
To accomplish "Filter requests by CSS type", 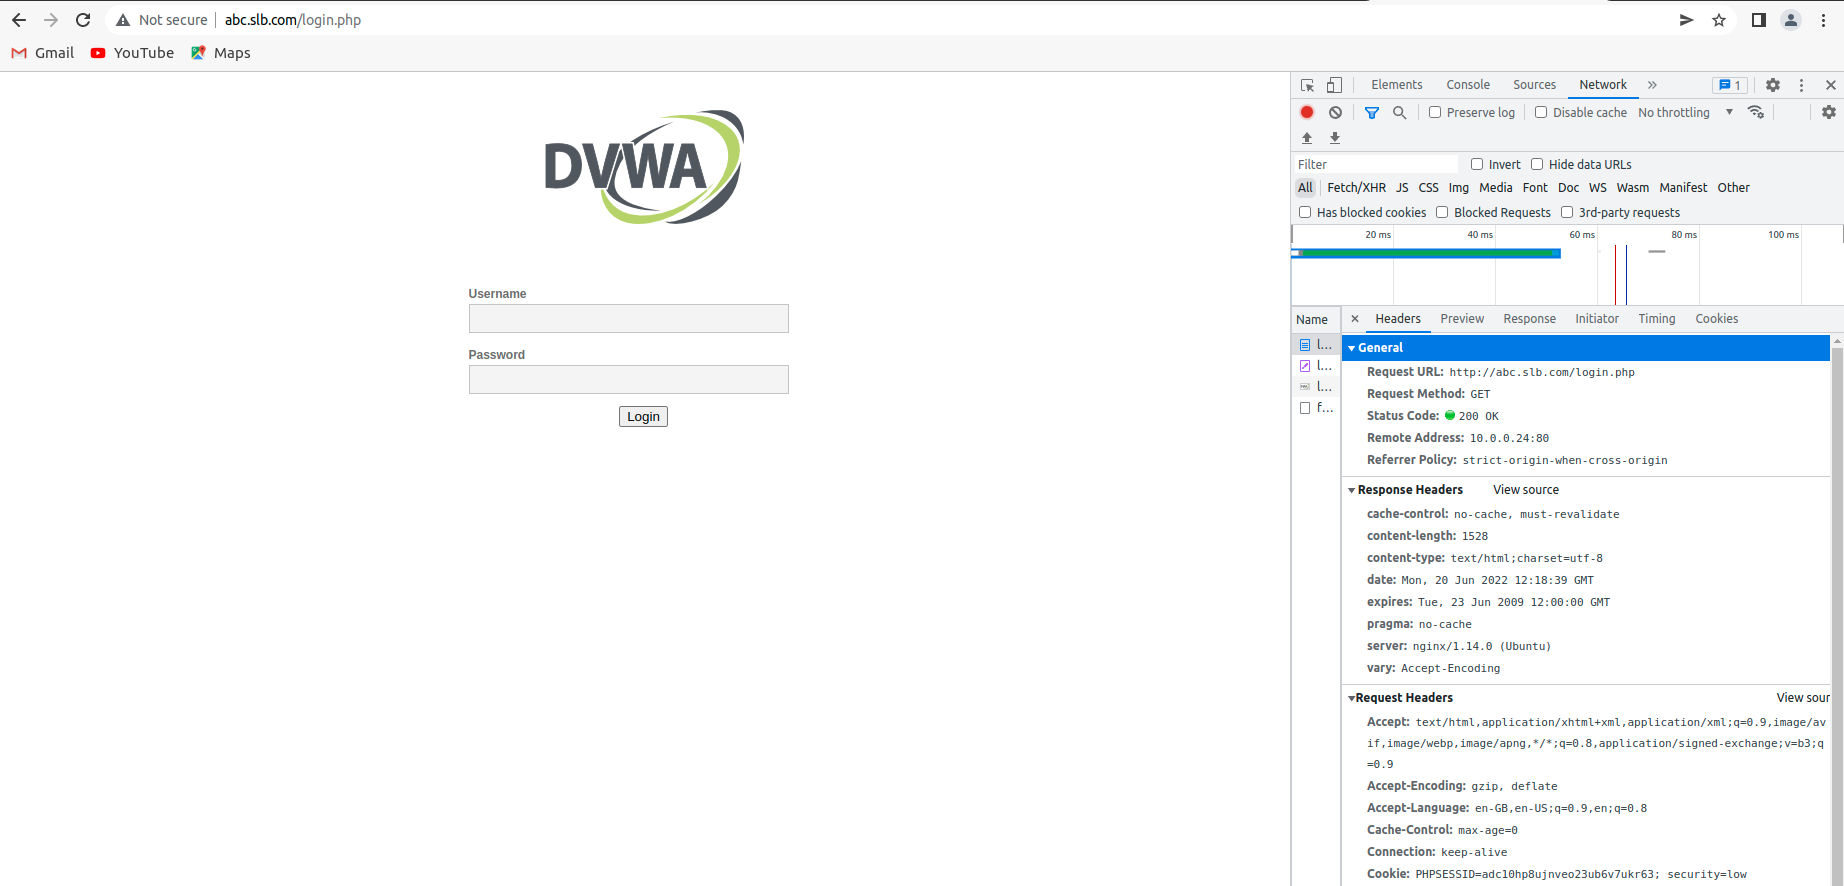I will pos(1428,188).
